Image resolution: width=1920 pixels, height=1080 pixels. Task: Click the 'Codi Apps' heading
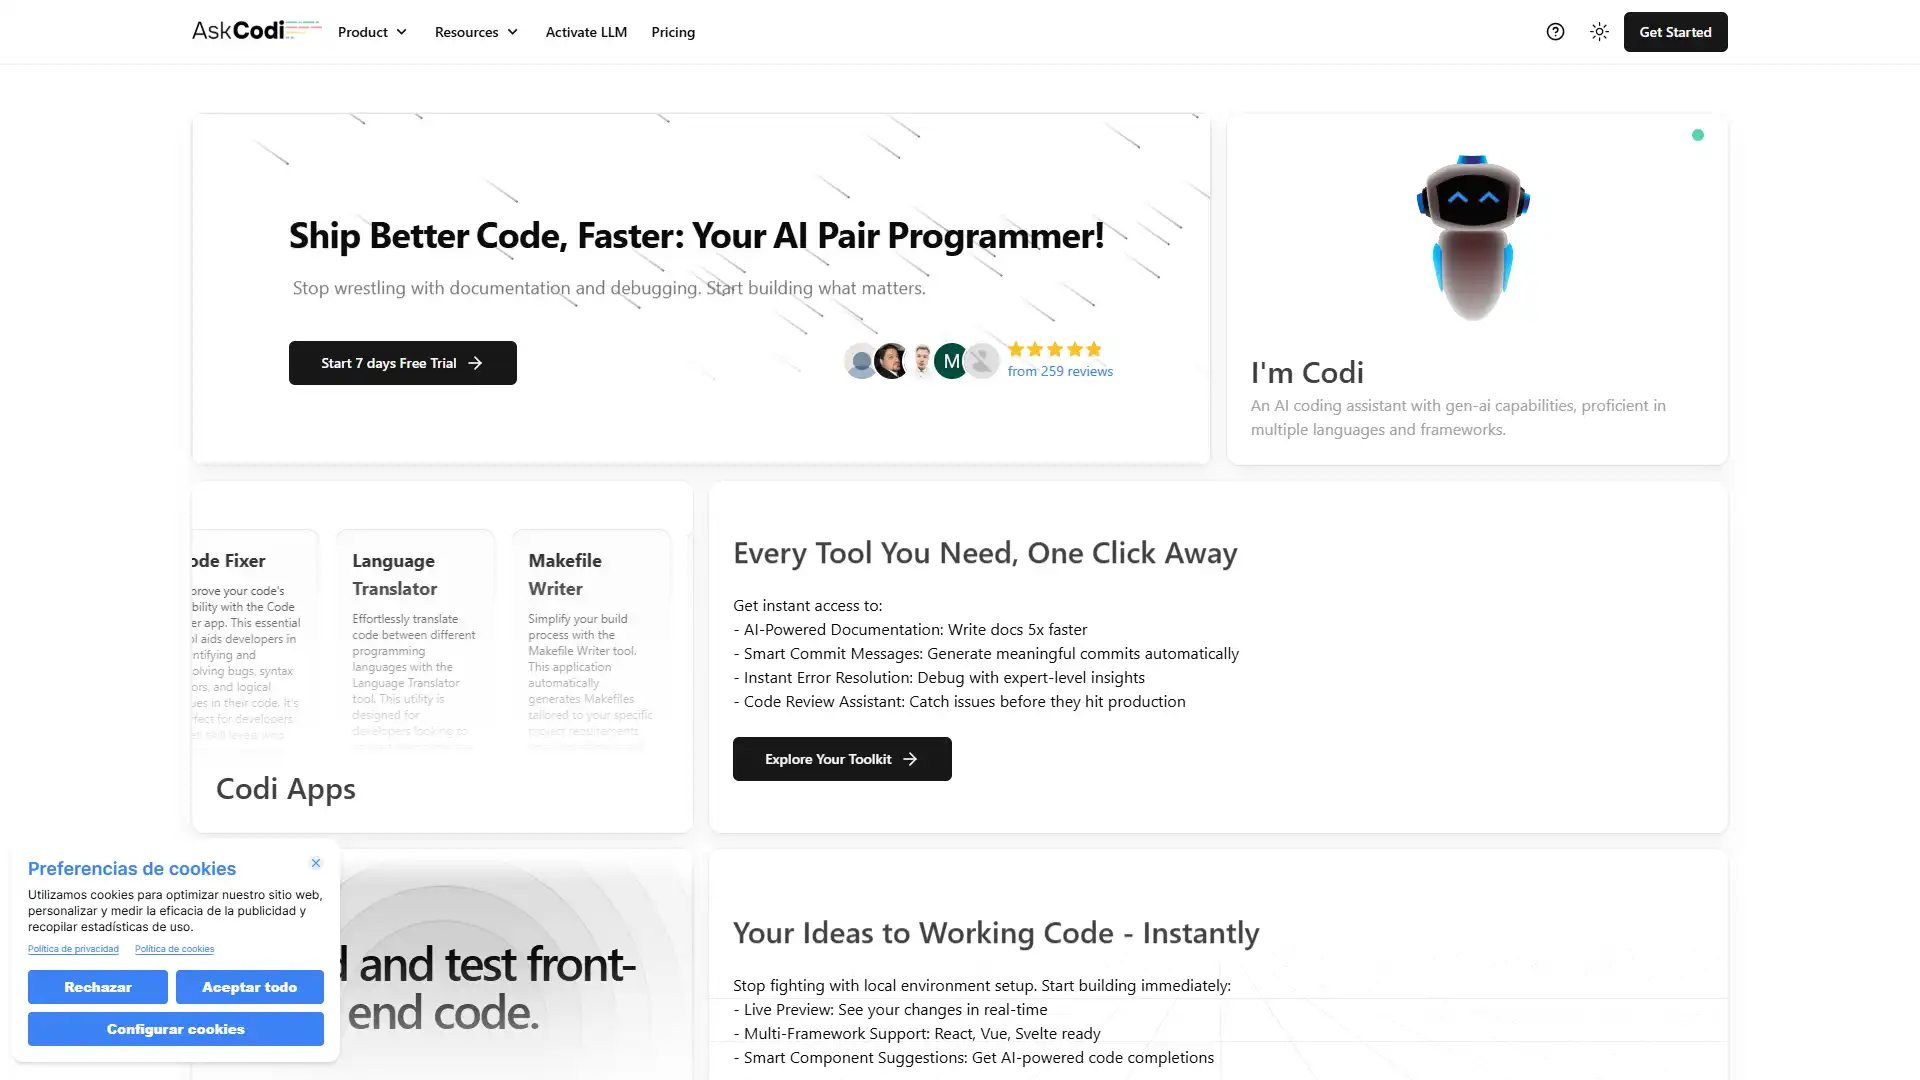[x=286, y=789]
